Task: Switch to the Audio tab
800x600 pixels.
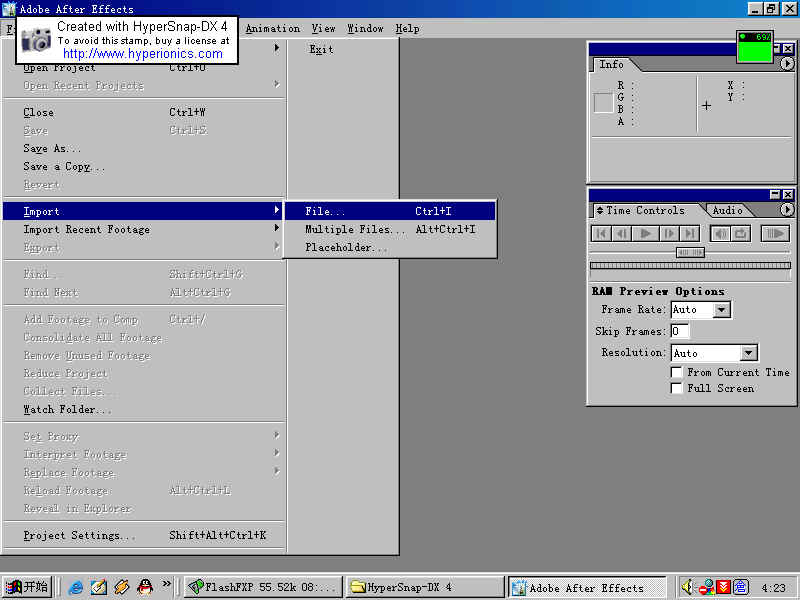Action: click(728, 210)
